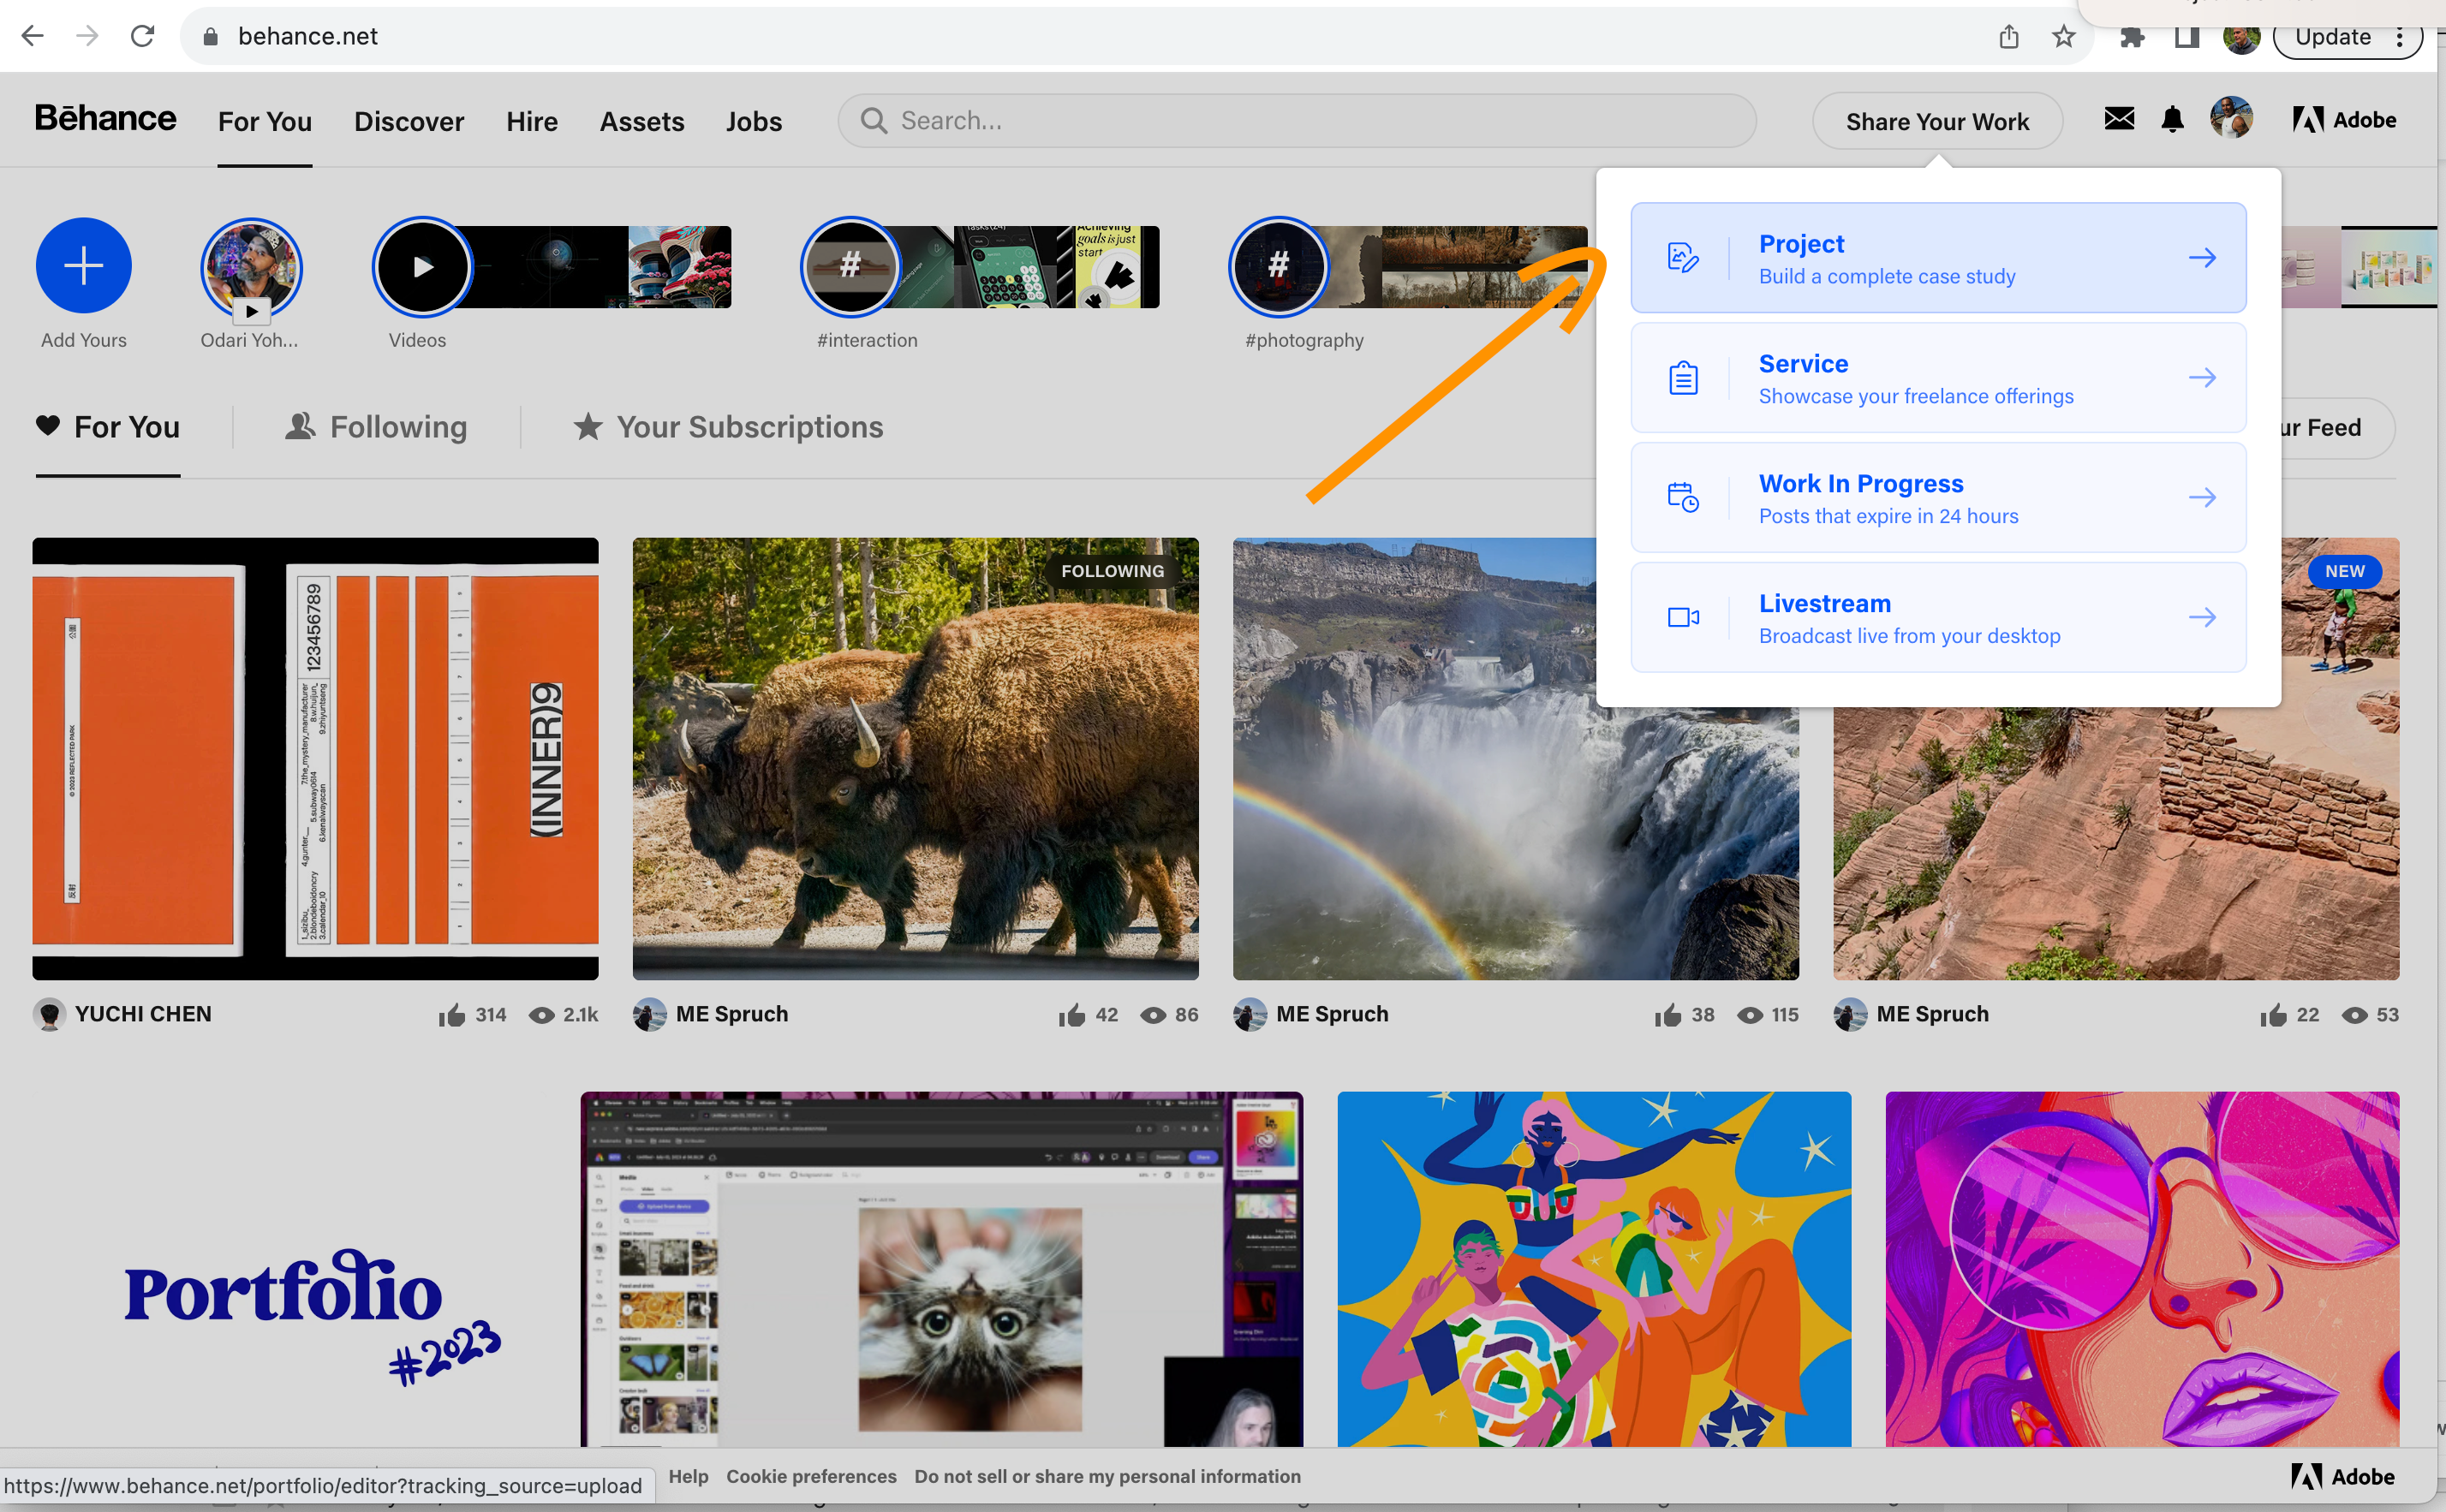Open the messages envelope icon
Image resolution: width=2446 pixels, height=1512 pixels.
click(2118, 119)
